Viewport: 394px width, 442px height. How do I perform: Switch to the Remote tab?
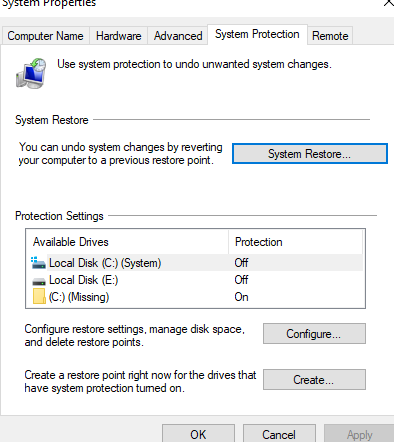coord(330,36)
